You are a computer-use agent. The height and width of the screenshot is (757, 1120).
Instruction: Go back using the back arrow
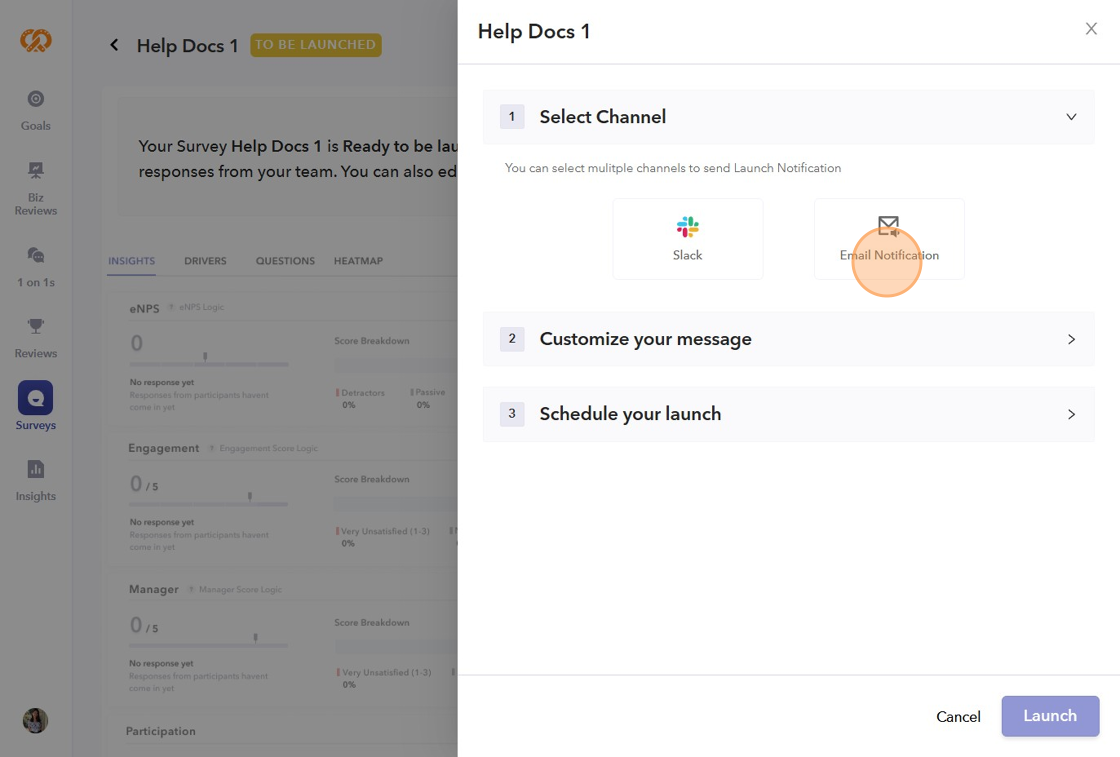(114, 45)
